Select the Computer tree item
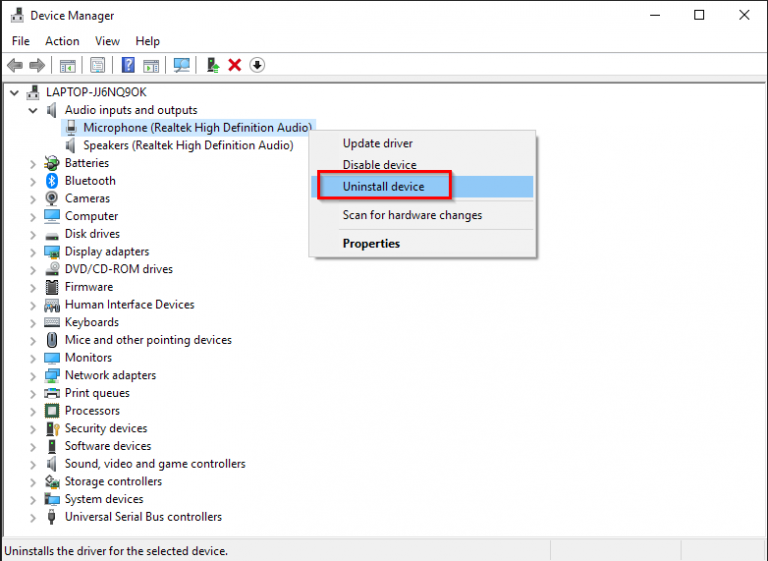Image resolution: width=768 pixels, height=561 pixels. point(92,216)
